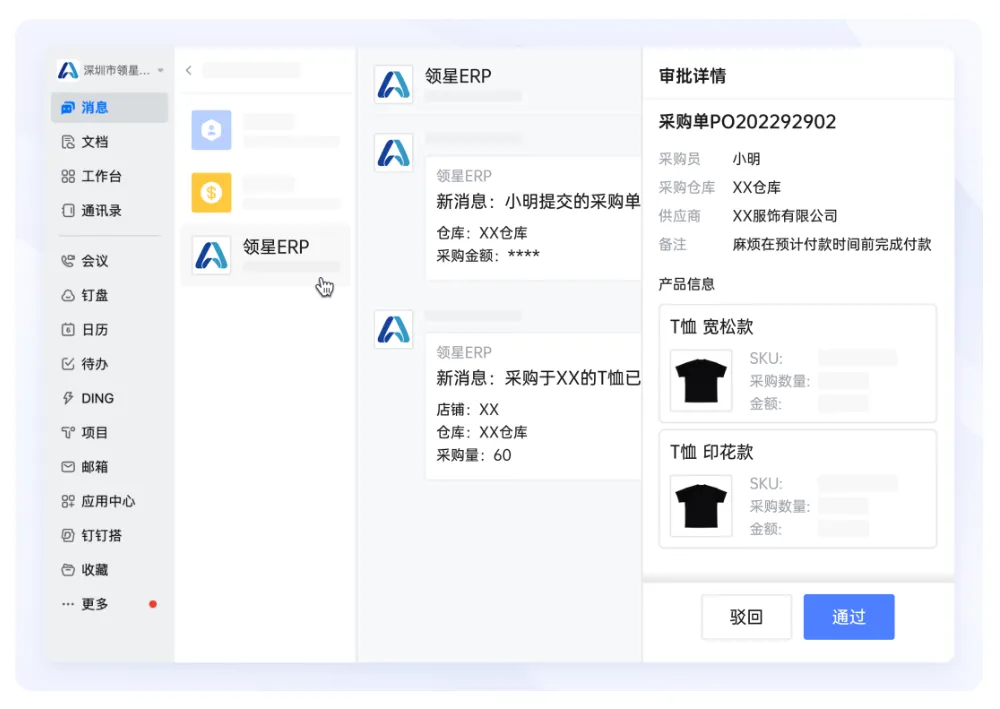The width and height of the screenshot is (1000, 709).
Task: Click the 待办 checkmark icon
Action: tap(68, 363)
